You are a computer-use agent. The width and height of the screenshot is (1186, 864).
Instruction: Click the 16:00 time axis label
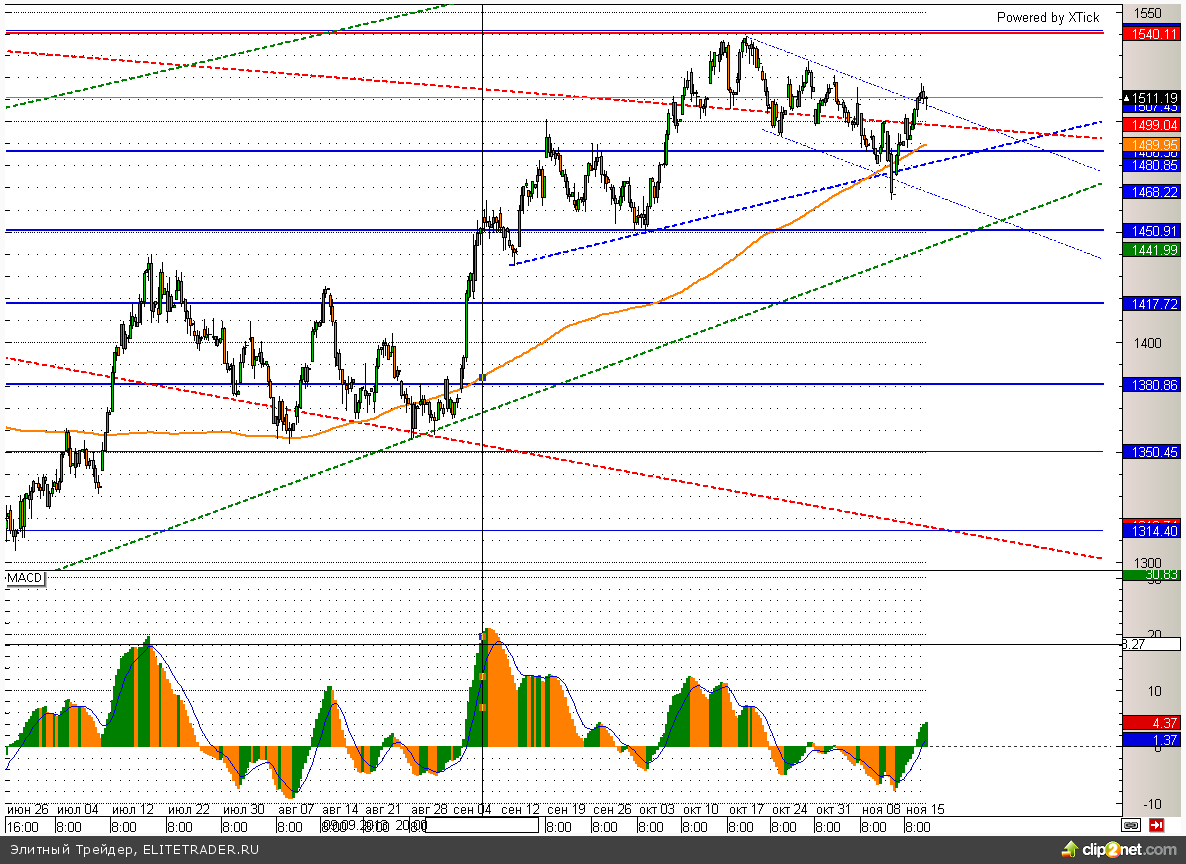(x=23, y=827)
